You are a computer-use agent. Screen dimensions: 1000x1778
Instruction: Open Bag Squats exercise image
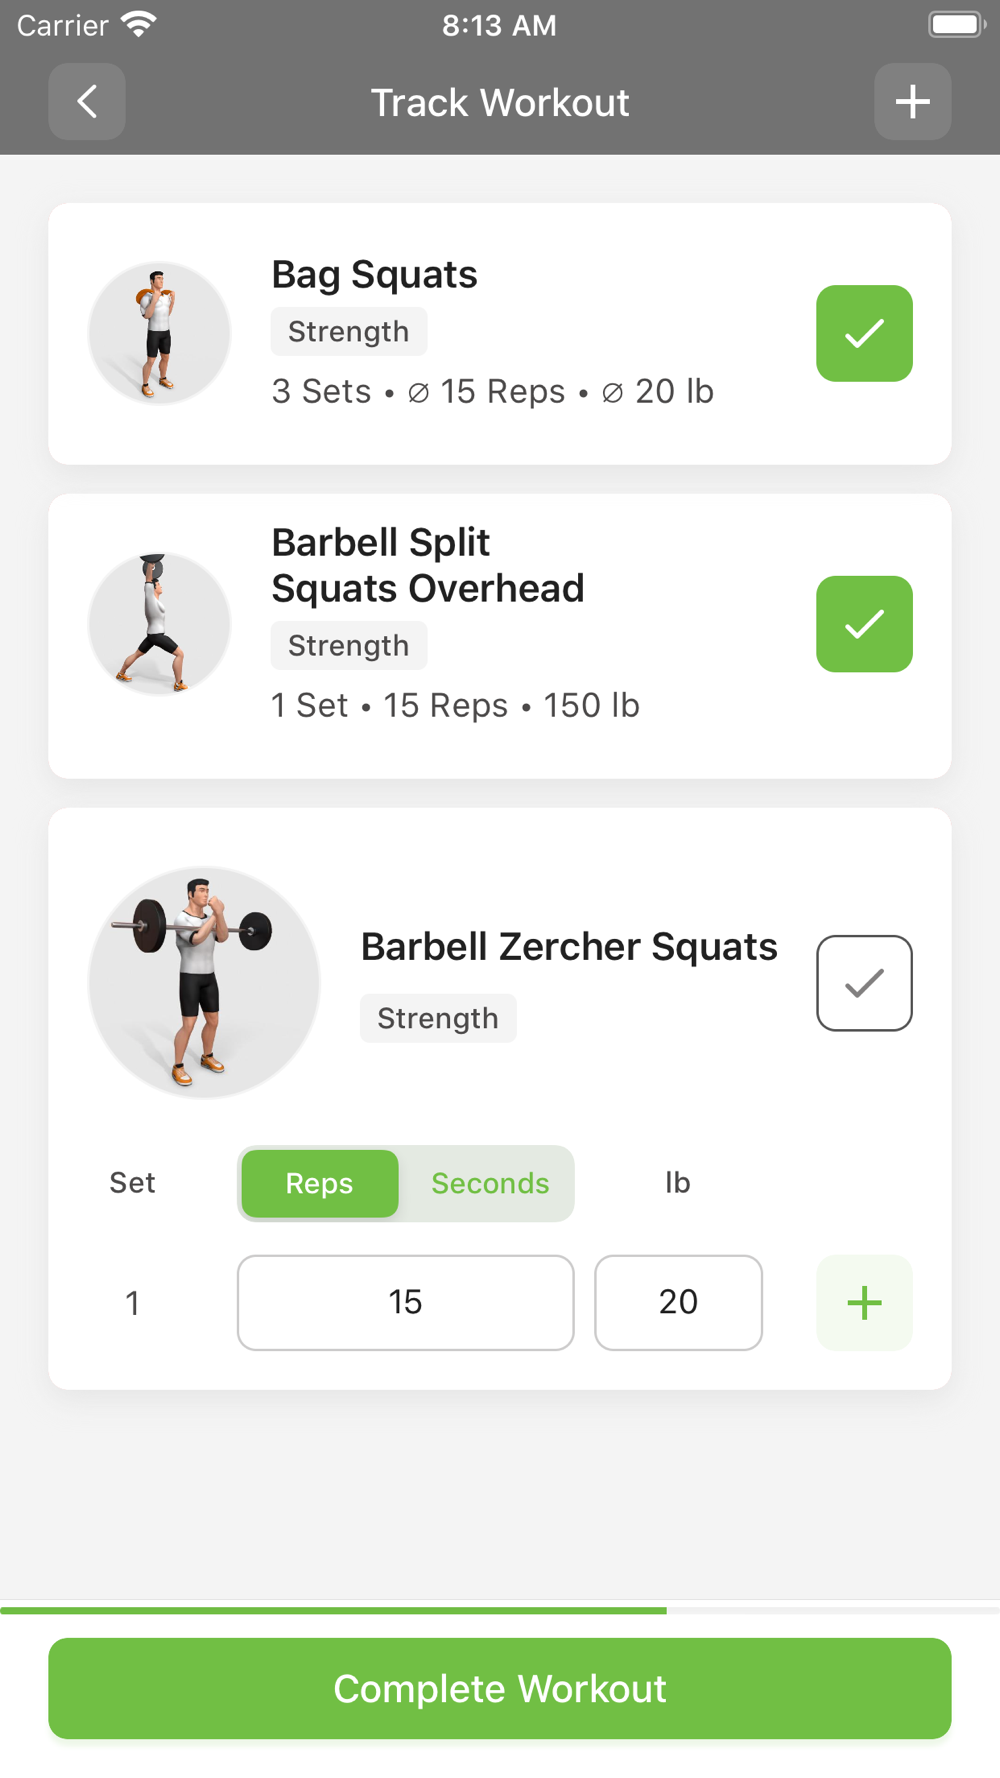tap(159, 333)
